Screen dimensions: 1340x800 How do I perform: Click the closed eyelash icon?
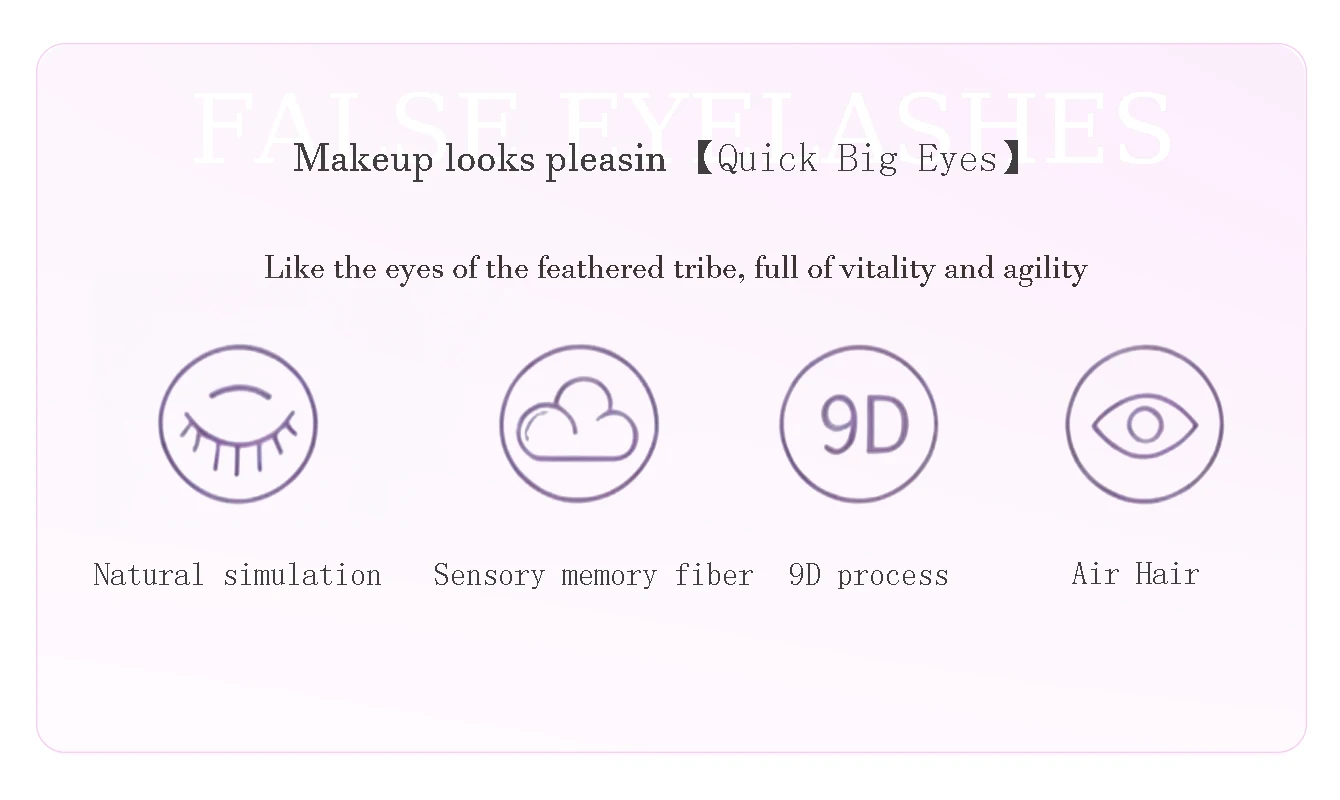[x=238, y=424]
